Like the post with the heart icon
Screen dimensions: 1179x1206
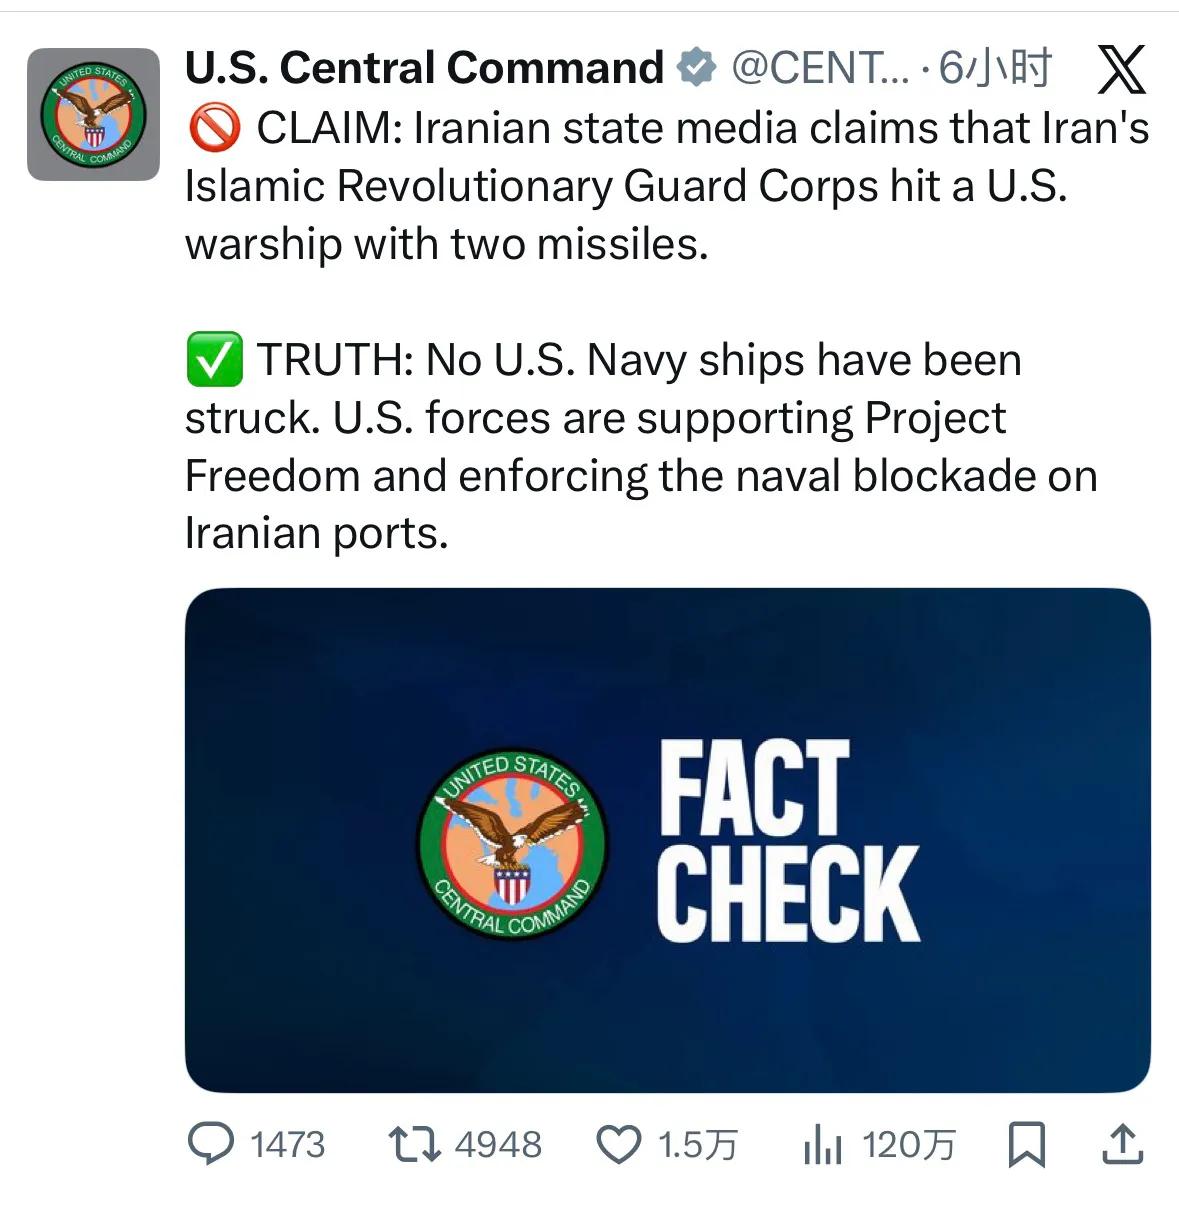coord(619,1144)
